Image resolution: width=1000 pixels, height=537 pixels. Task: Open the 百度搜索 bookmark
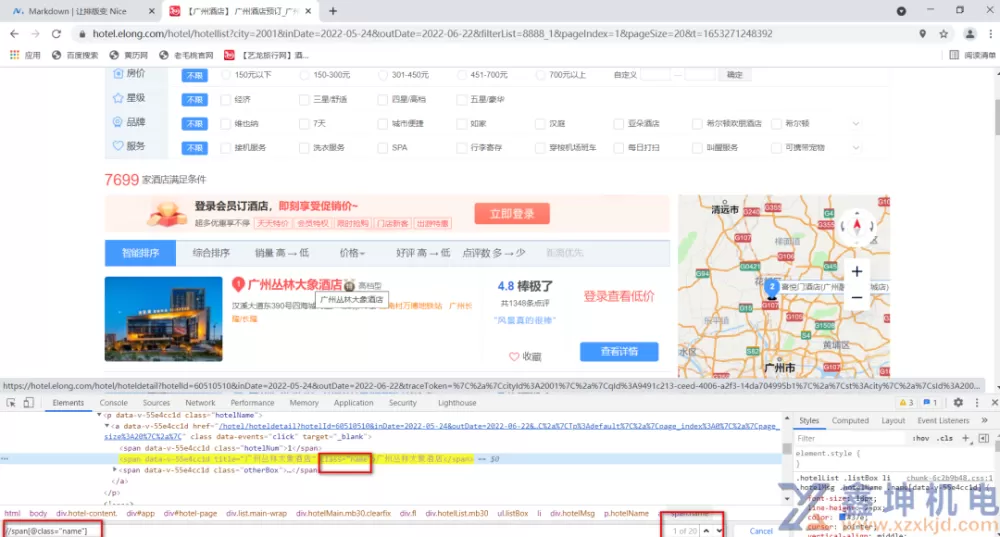tap(75, 55)
